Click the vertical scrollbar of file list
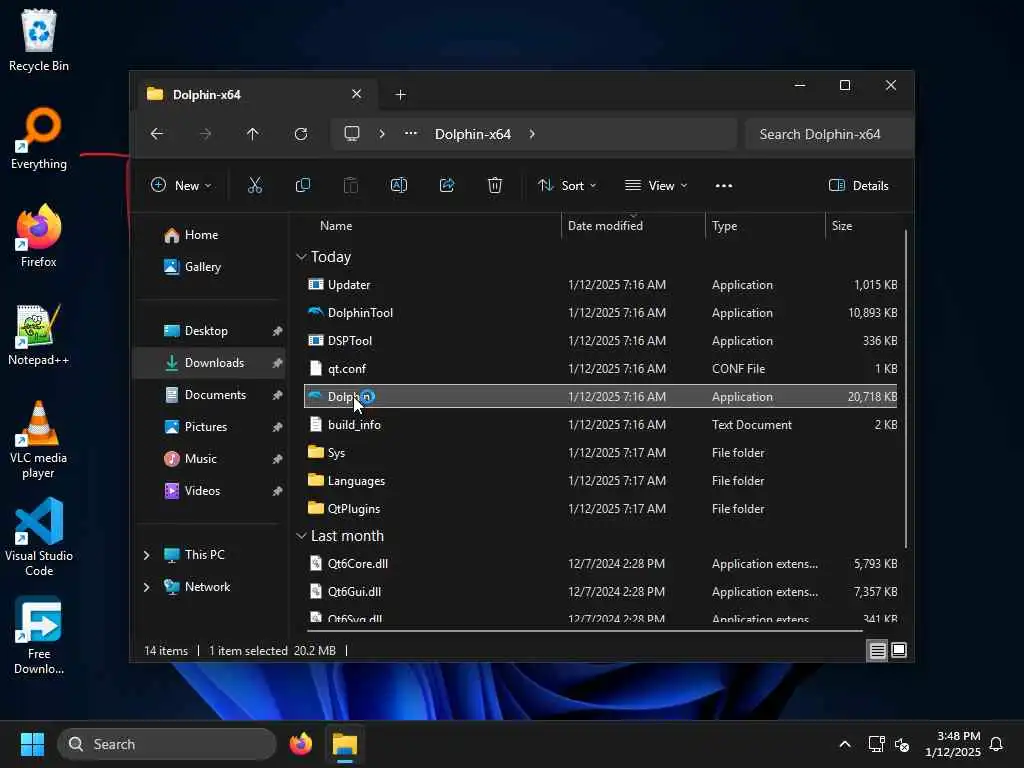The height and width of the screenshot is (768, 1024). pyautogui.click(x=906, y=389)
